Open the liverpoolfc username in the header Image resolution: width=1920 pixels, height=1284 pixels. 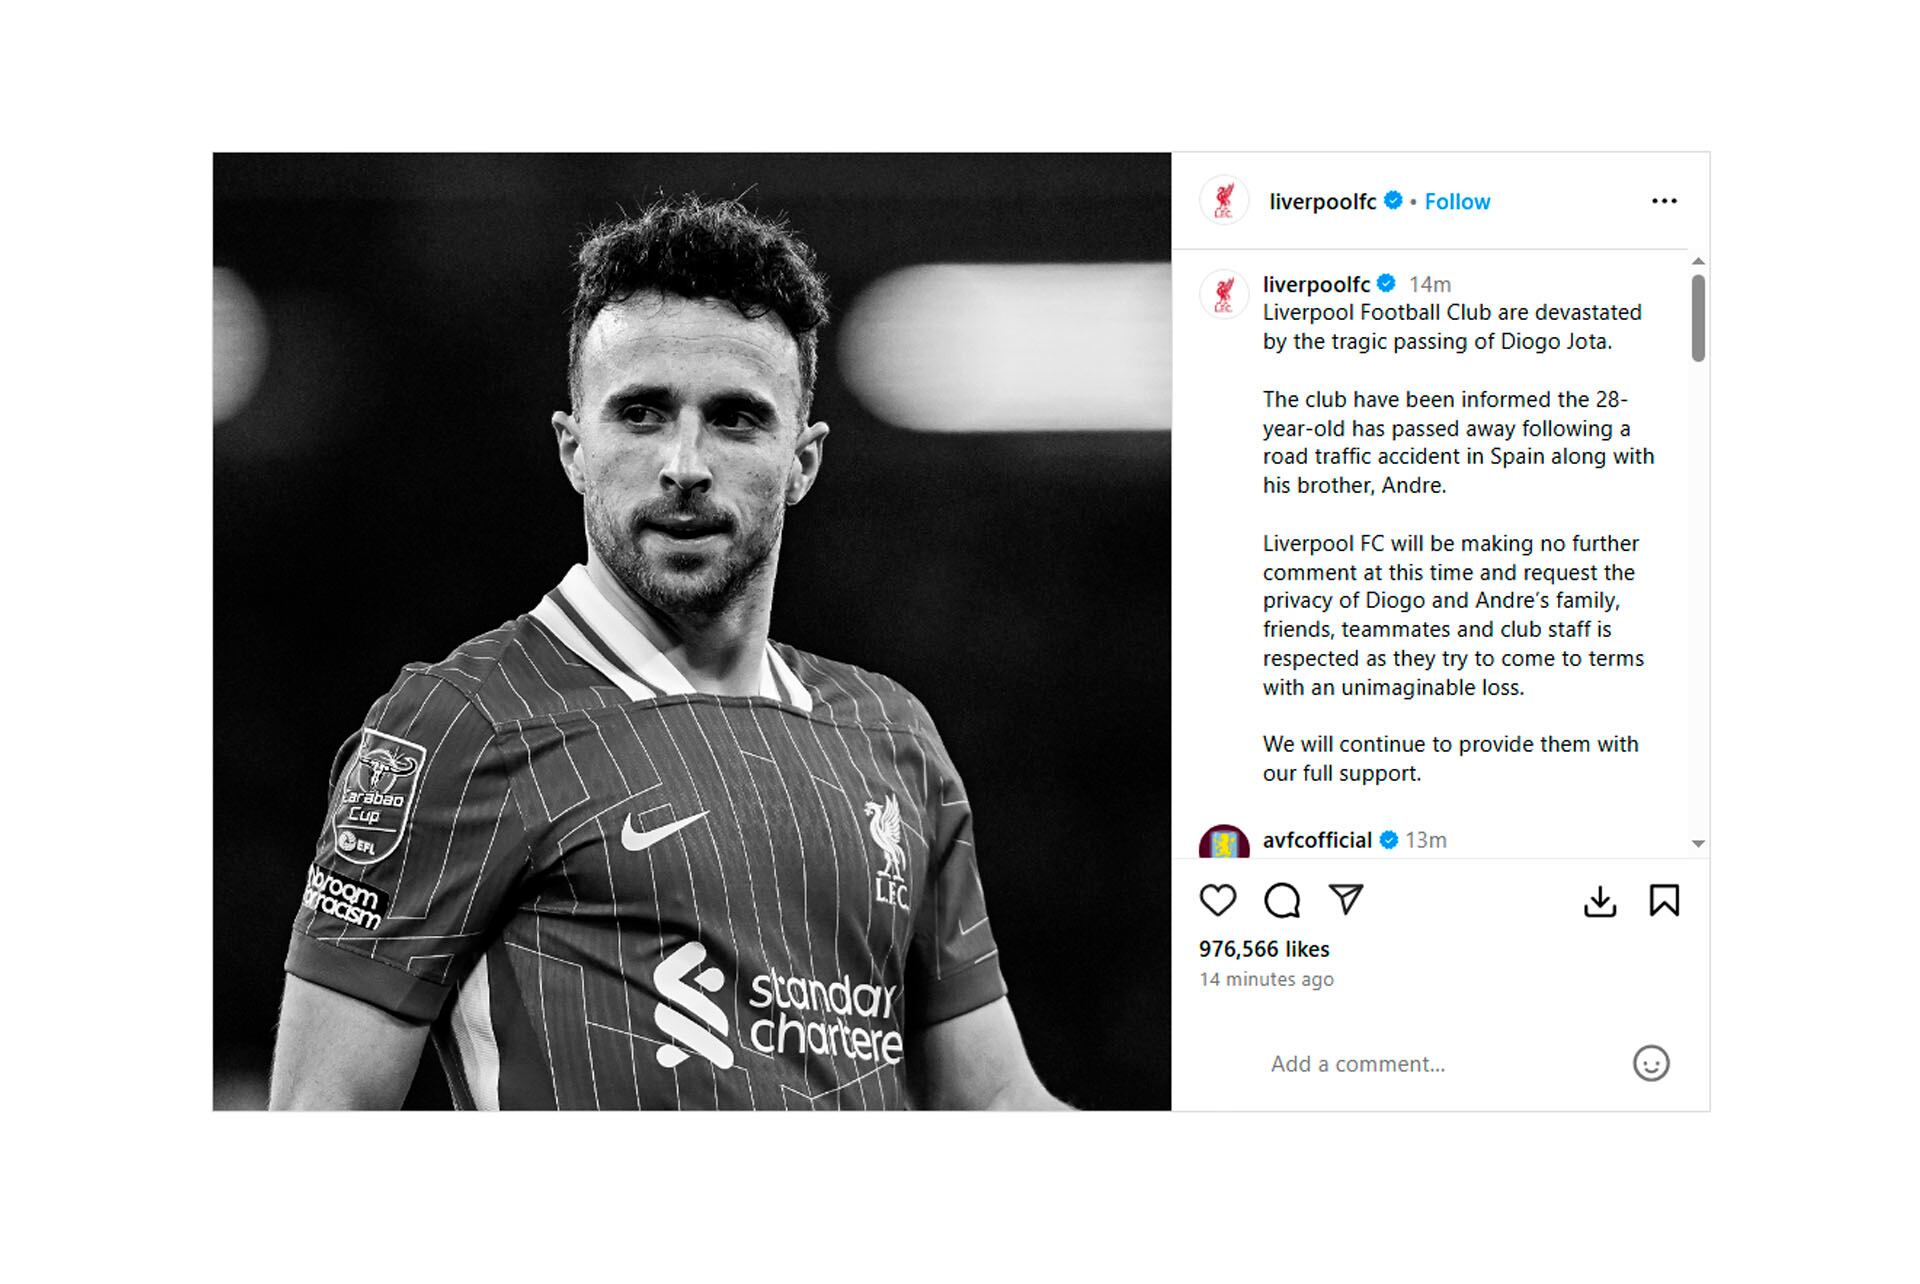1322,202
